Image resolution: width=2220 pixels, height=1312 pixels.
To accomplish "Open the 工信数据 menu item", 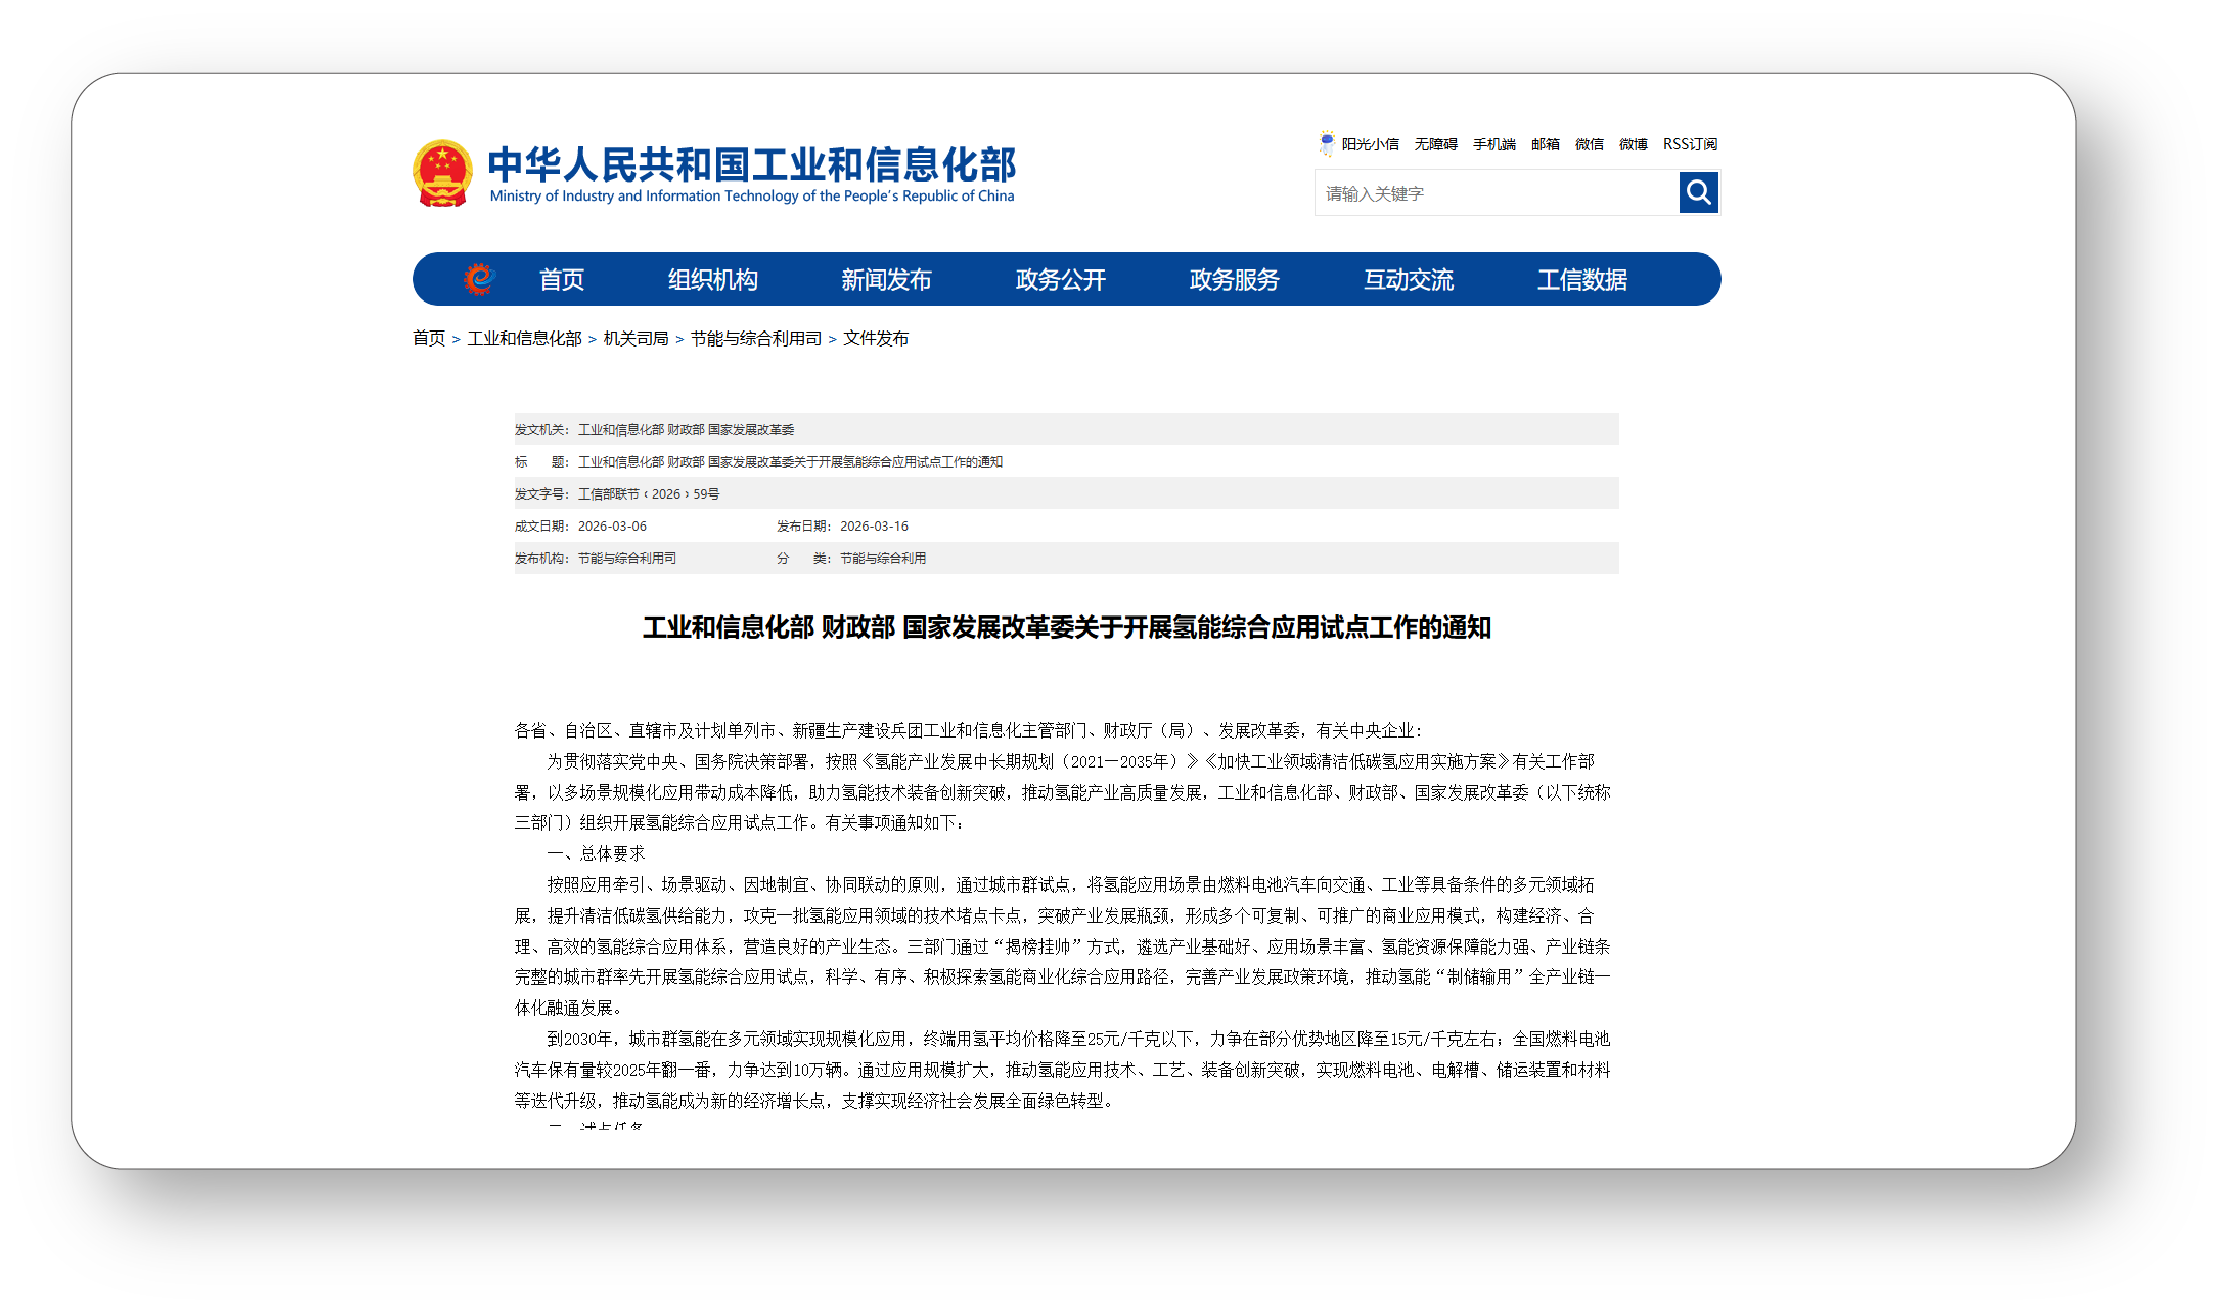I will (x=1581, y=280).
